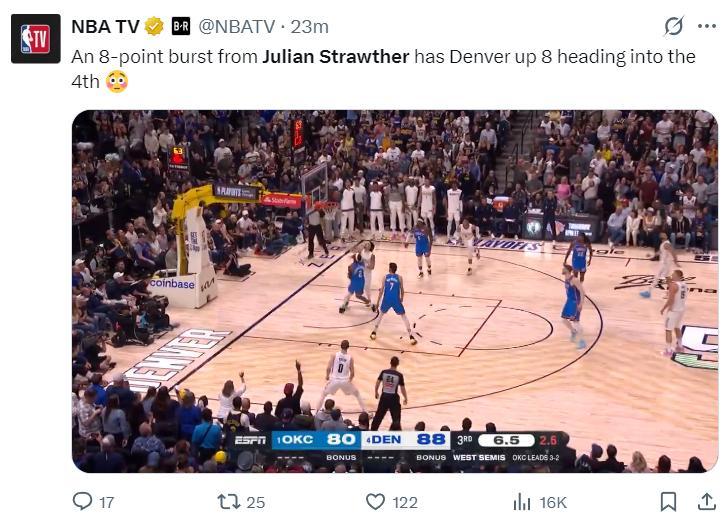Bookmark this NBA TV post
The width and height of the screenshot is (728, 518).
tap(668, 502)
